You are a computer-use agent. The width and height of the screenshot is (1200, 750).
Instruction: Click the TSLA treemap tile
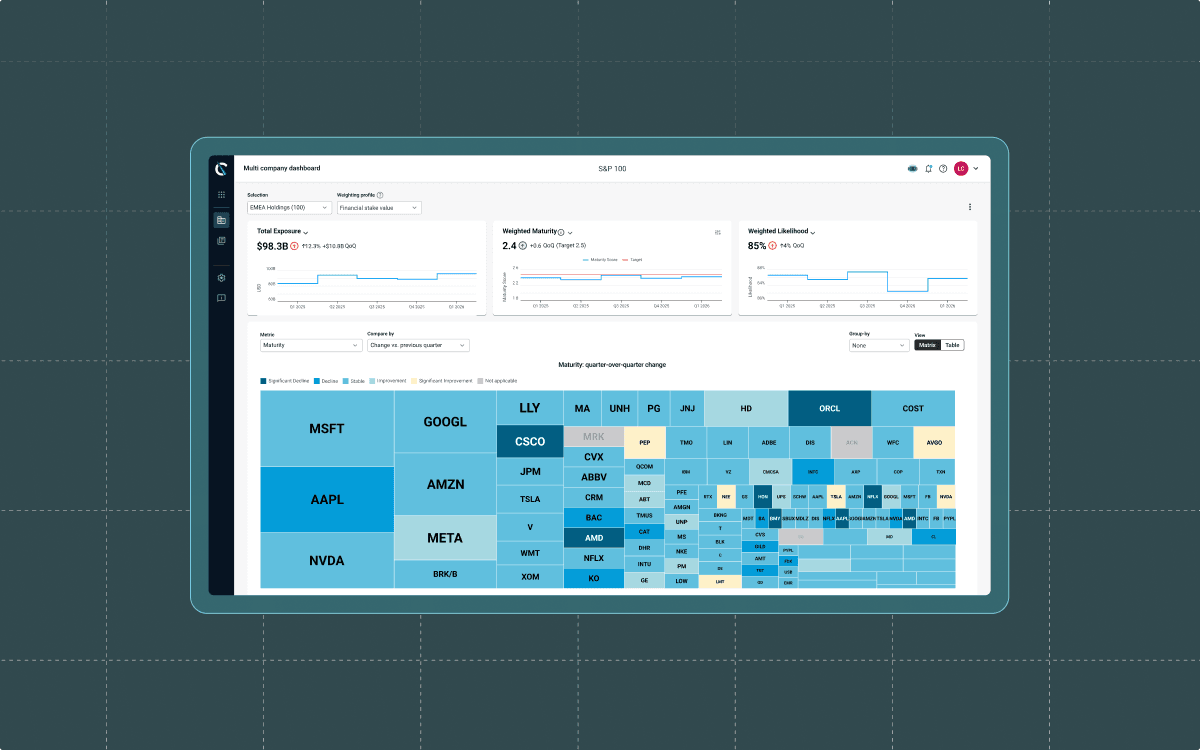click(530, 500)
